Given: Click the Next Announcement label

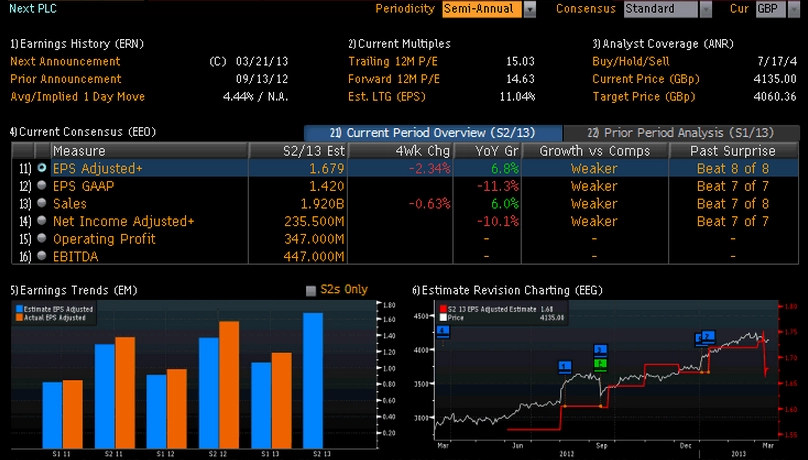Looking at the screenshot, I should point(65,61).
